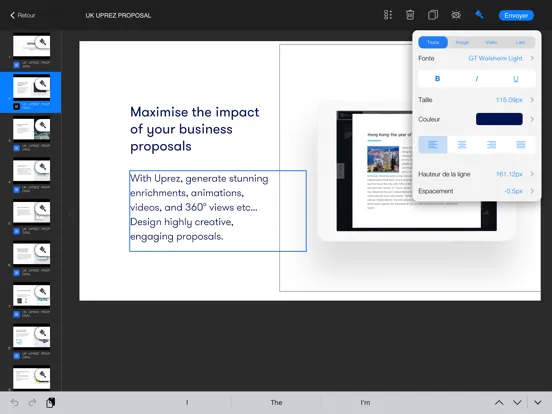Toggle bold (B) formatting
The height and width of the screenshot is (414, 552).
[437, 79]
